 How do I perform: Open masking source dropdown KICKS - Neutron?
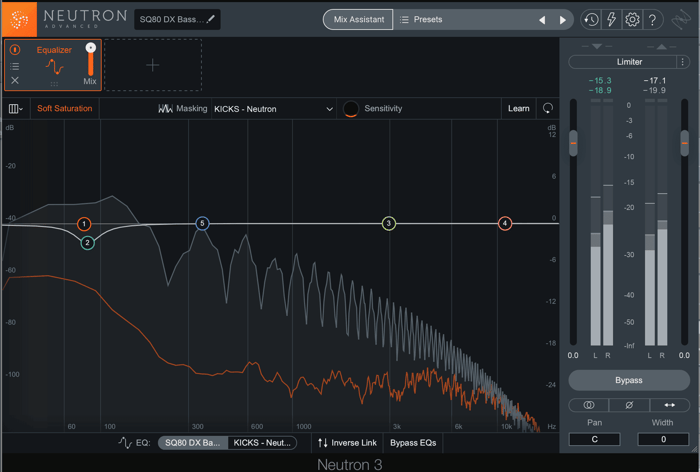(x=273, y=109)
